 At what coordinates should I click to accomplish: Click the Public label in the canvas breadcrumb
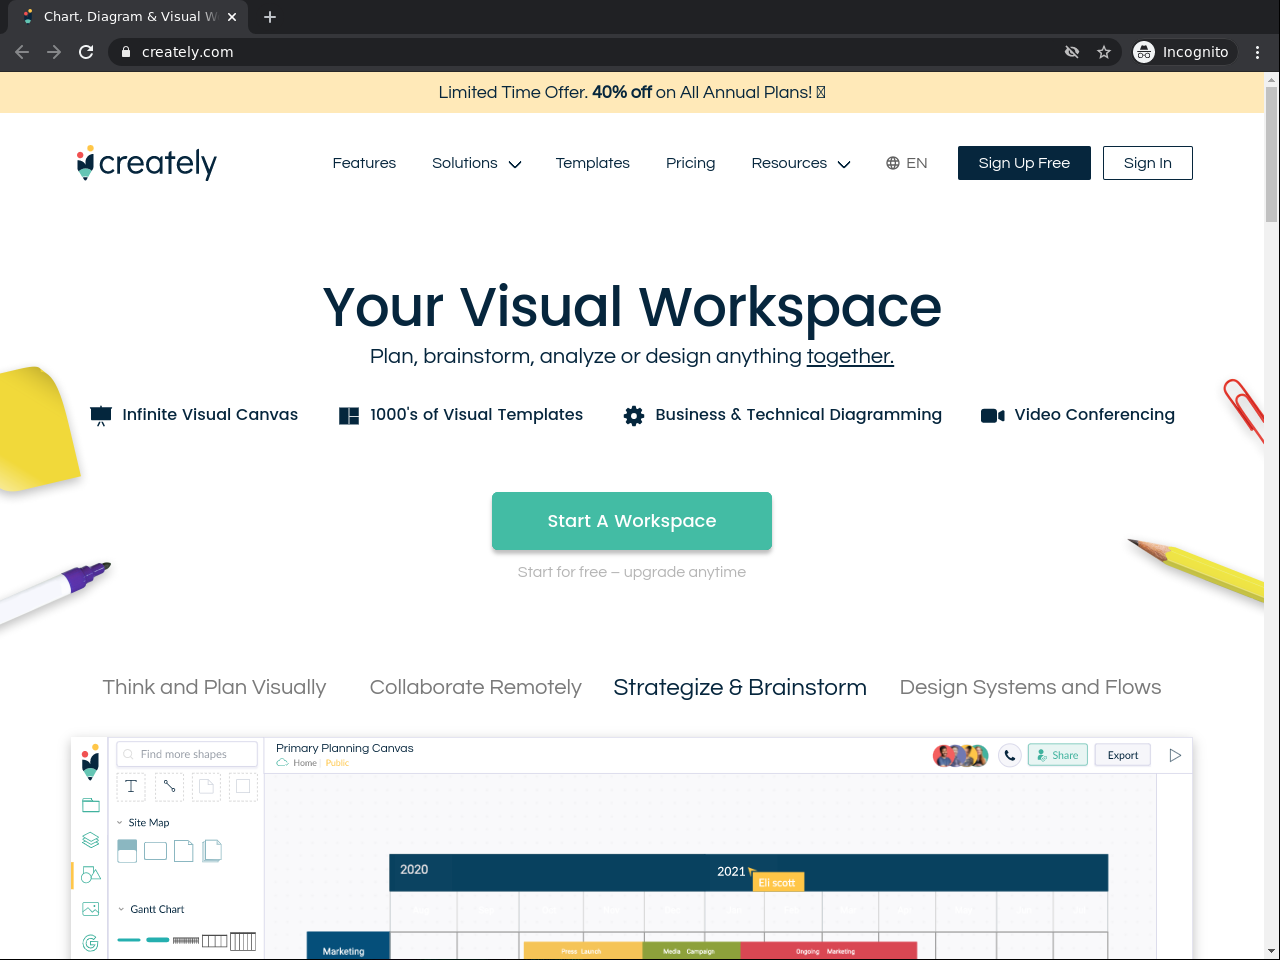click(x=337, y=763)
